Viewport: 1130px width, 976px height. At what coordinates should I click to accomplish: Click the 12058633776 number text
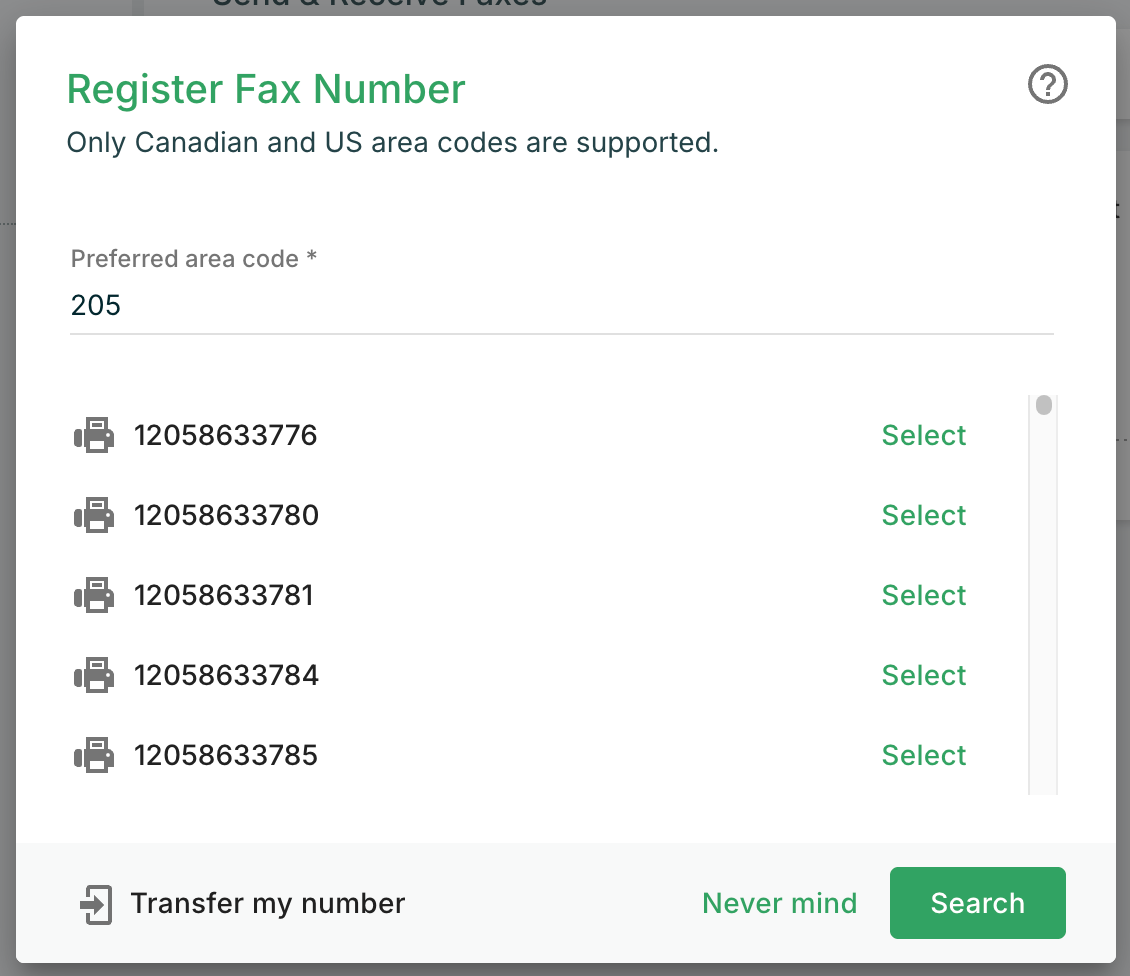[x=226, y=436]
